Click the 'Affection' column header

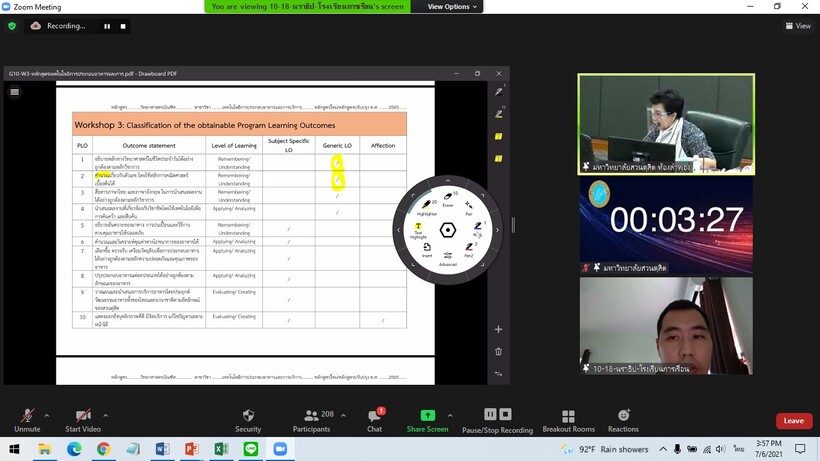pyautogui.click(x=383, y=145)
